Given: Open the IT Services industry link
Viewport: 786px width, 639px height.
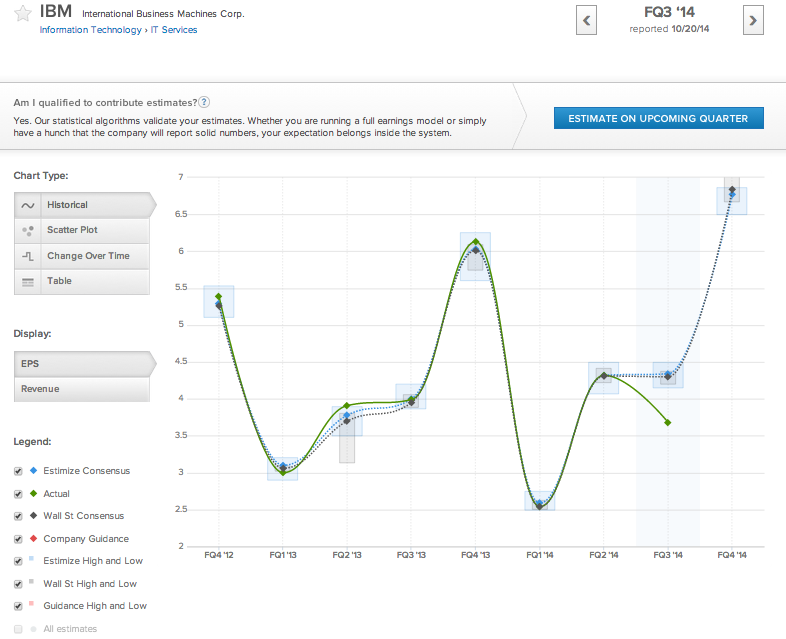Looking at the screenshot, I should coord(174,30).
